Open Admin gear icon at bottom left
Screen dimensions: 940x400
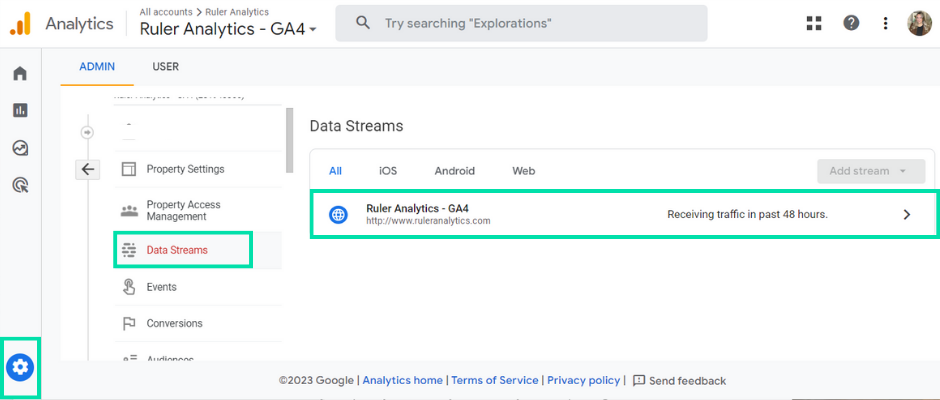(20, 366)
